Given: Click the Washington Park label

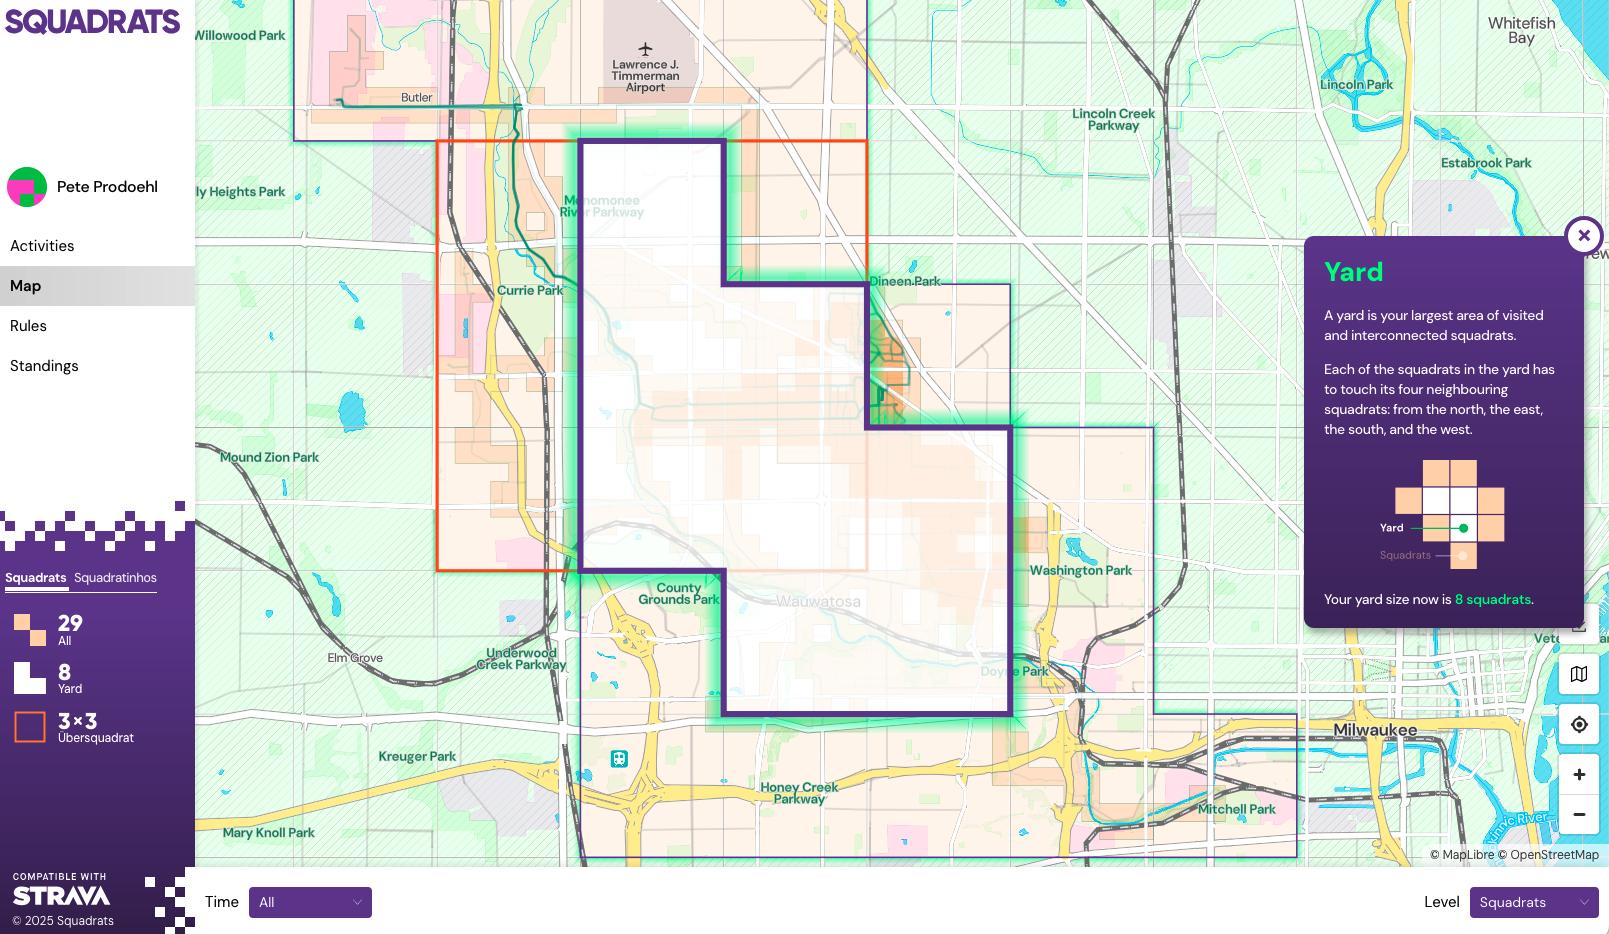Looking at the screenshot, I should click(x=1081, y=571).
